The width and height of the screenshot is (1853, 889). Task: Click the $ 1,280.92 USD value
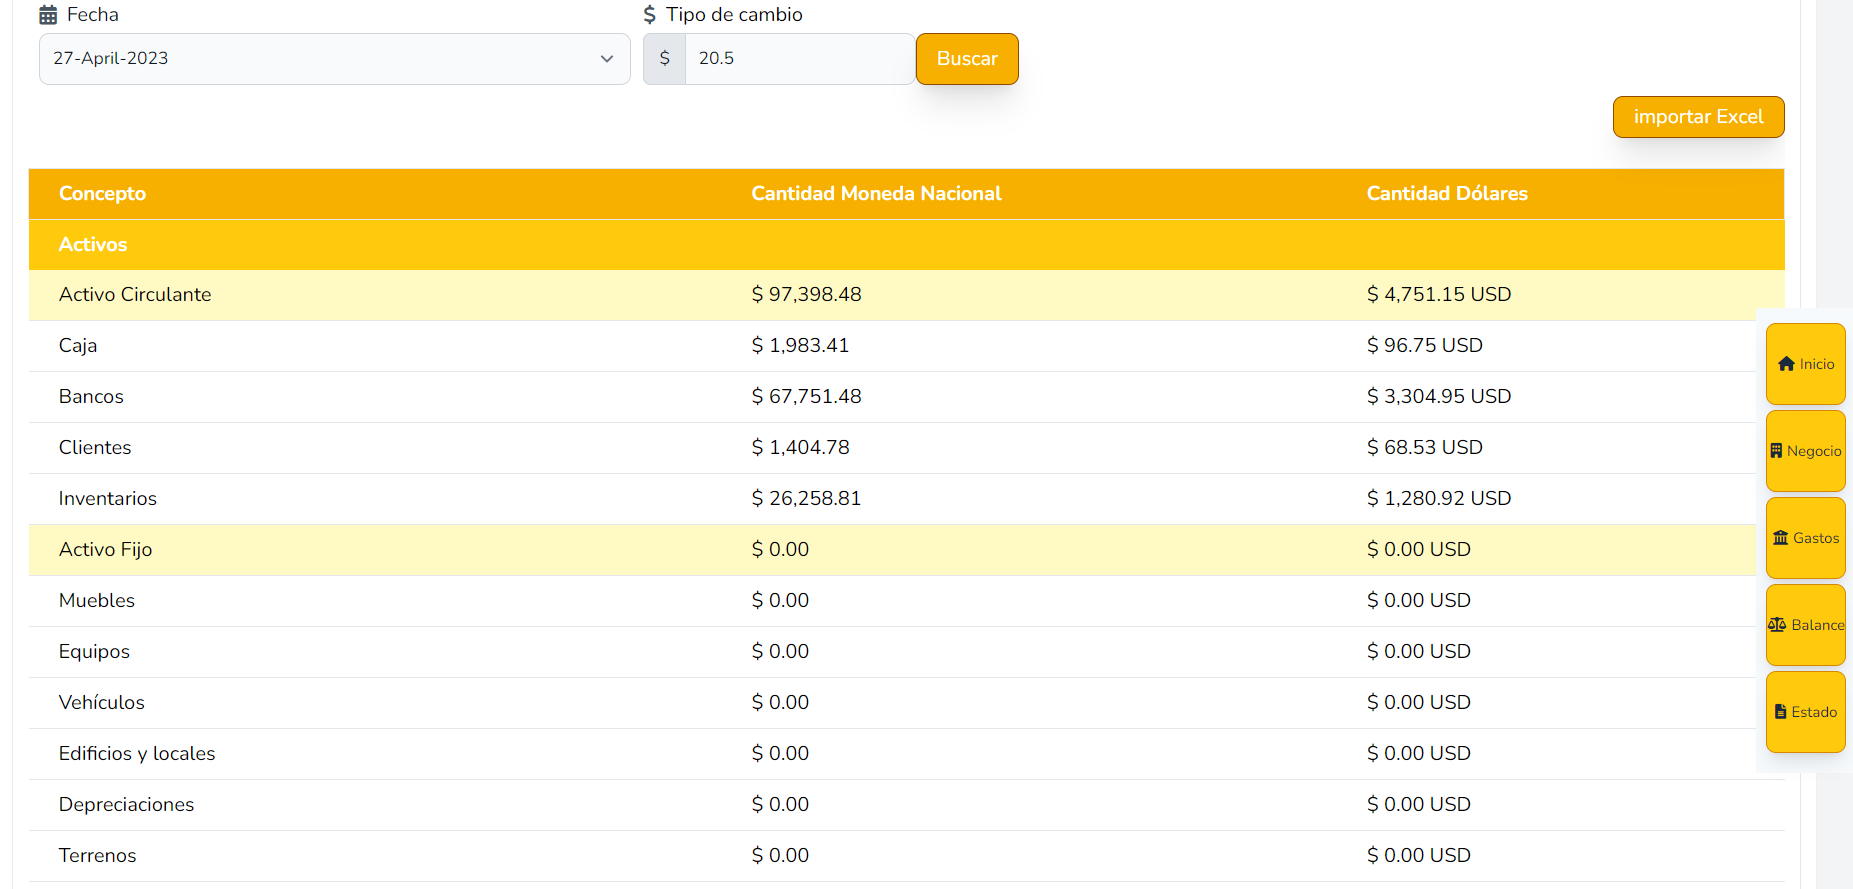click(x=1439, y=499)
